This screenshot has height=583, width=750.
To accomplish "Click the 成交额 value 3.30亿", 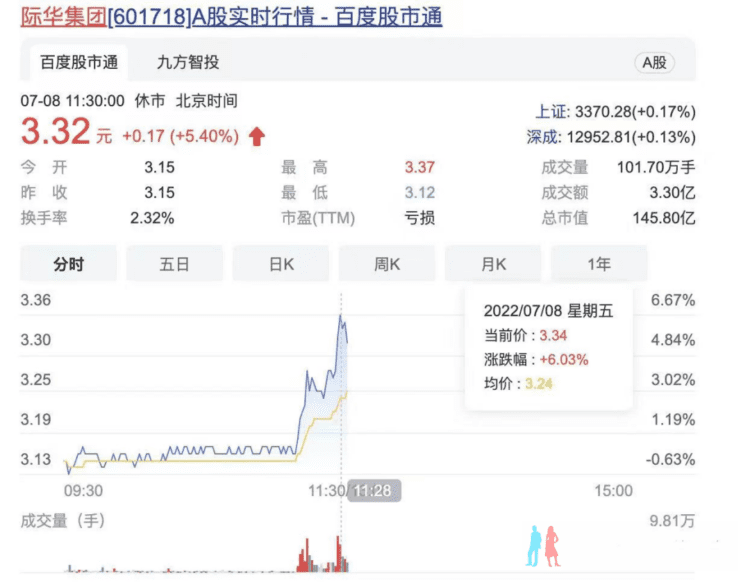I will coord(672,193).
